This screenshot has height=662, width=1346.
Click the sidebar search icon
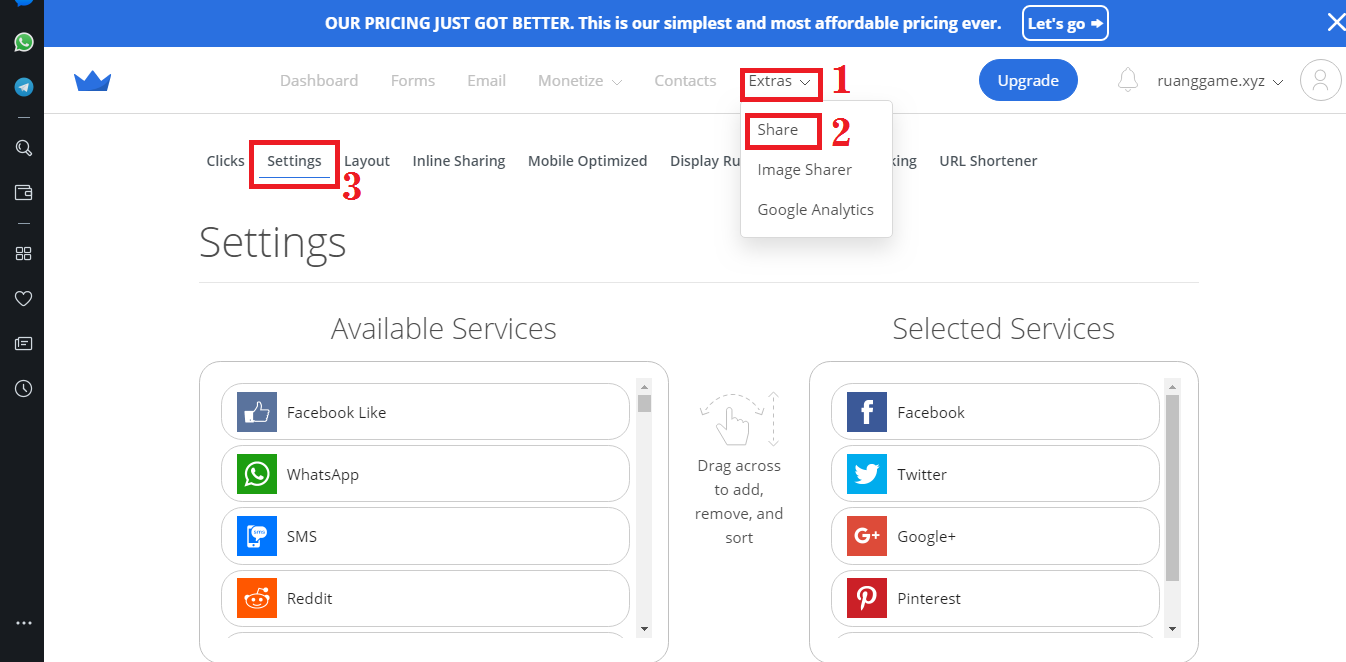click(23, 148)
